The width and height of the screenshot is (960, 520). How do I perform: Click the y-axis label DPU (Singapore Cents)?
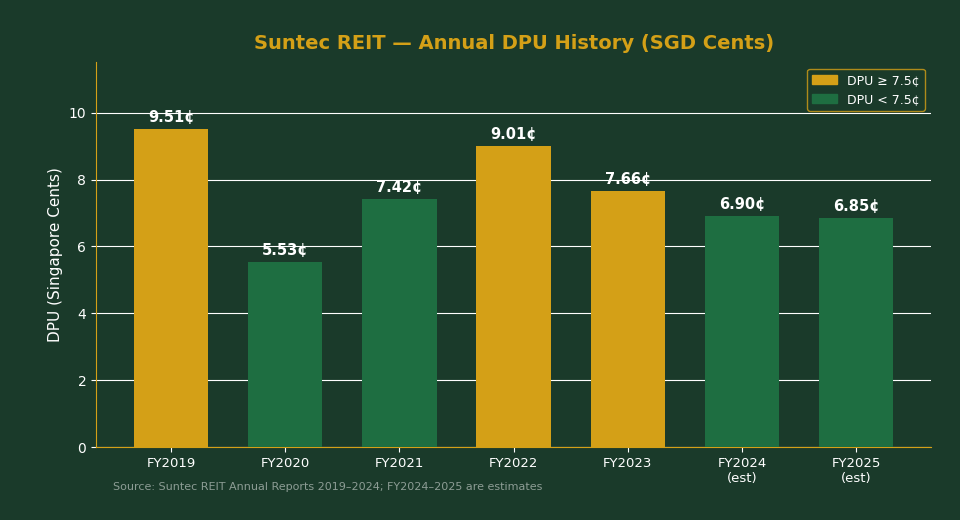pos(54,255)
